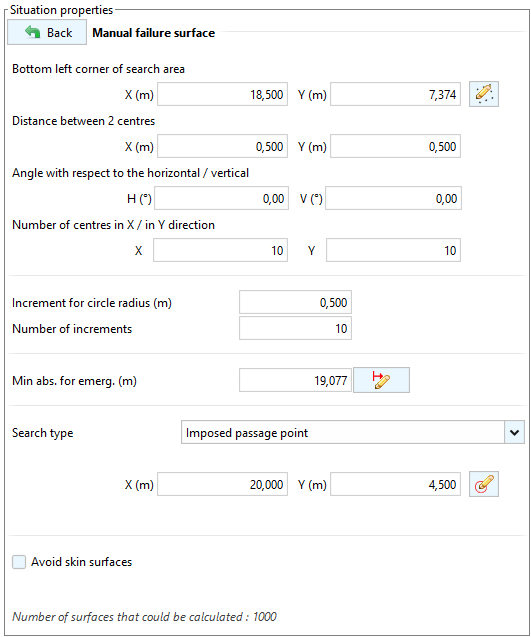
Task: Pick imposed passage point with target pencil icon
Action: 483,484
